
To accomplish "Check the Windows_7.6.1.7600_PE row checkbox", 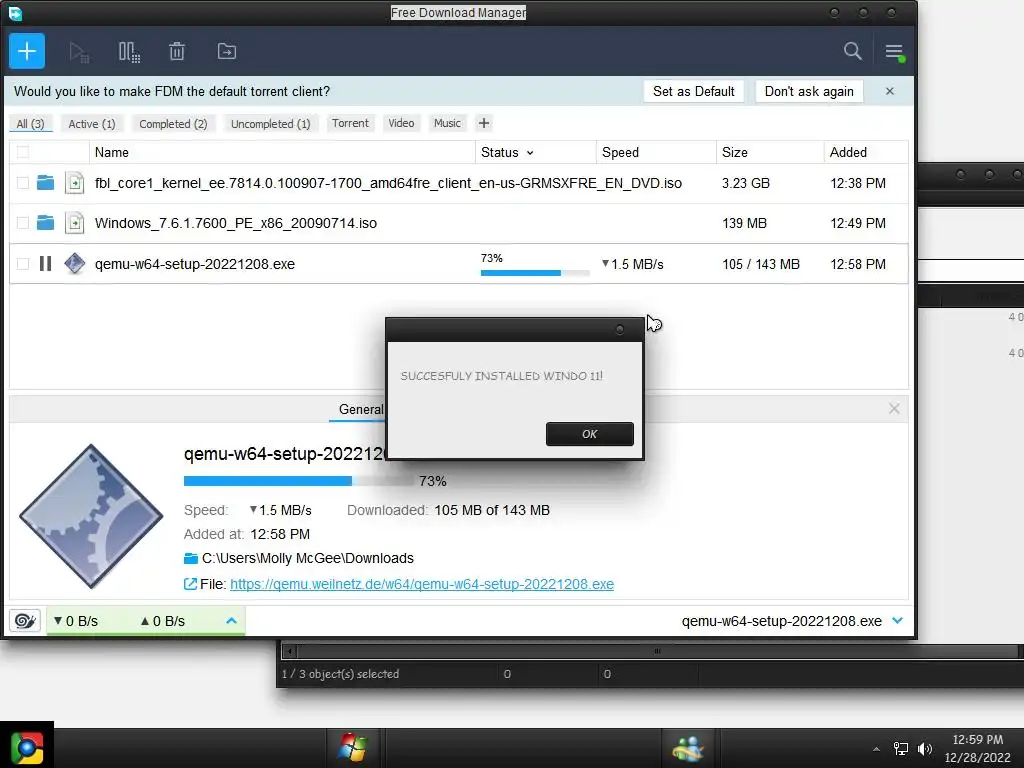I will point(23,223).
